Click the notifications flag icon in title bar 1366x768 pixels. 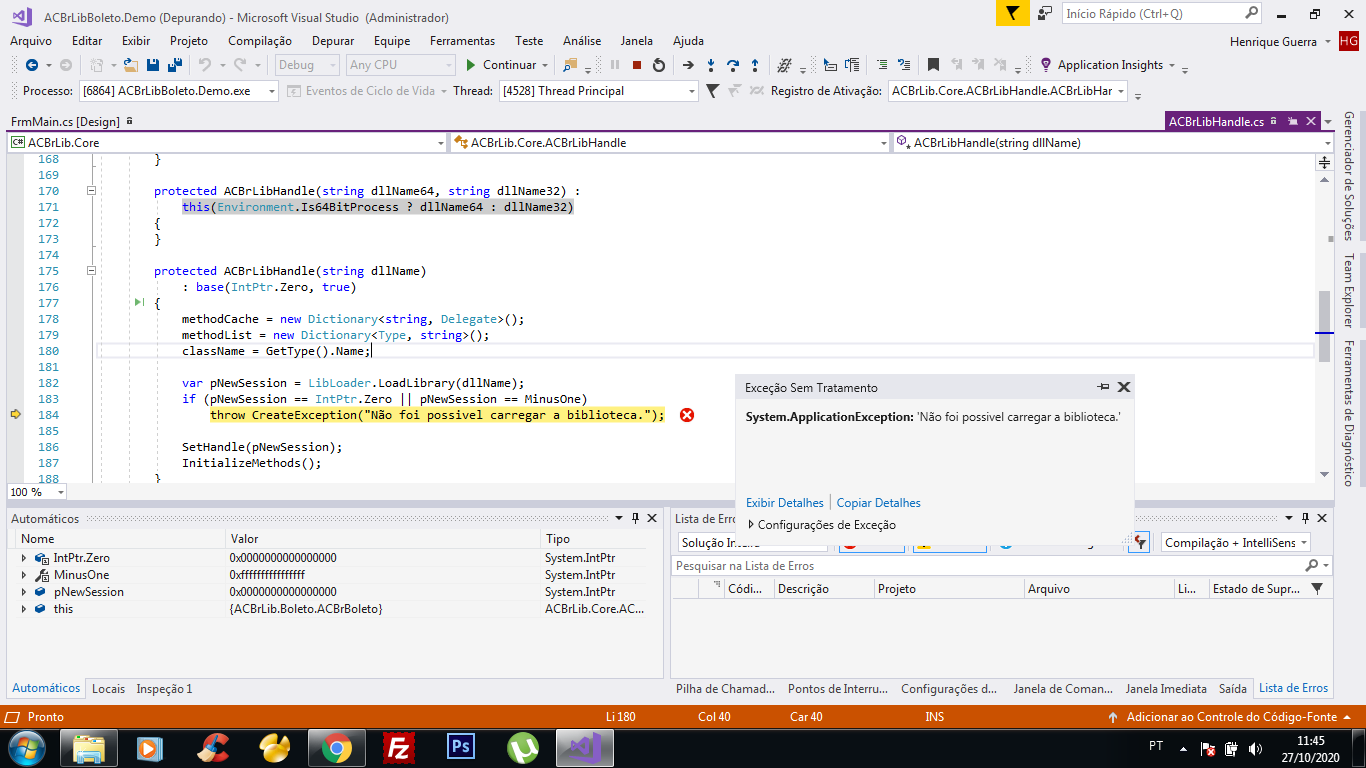tap(1013, 14)
